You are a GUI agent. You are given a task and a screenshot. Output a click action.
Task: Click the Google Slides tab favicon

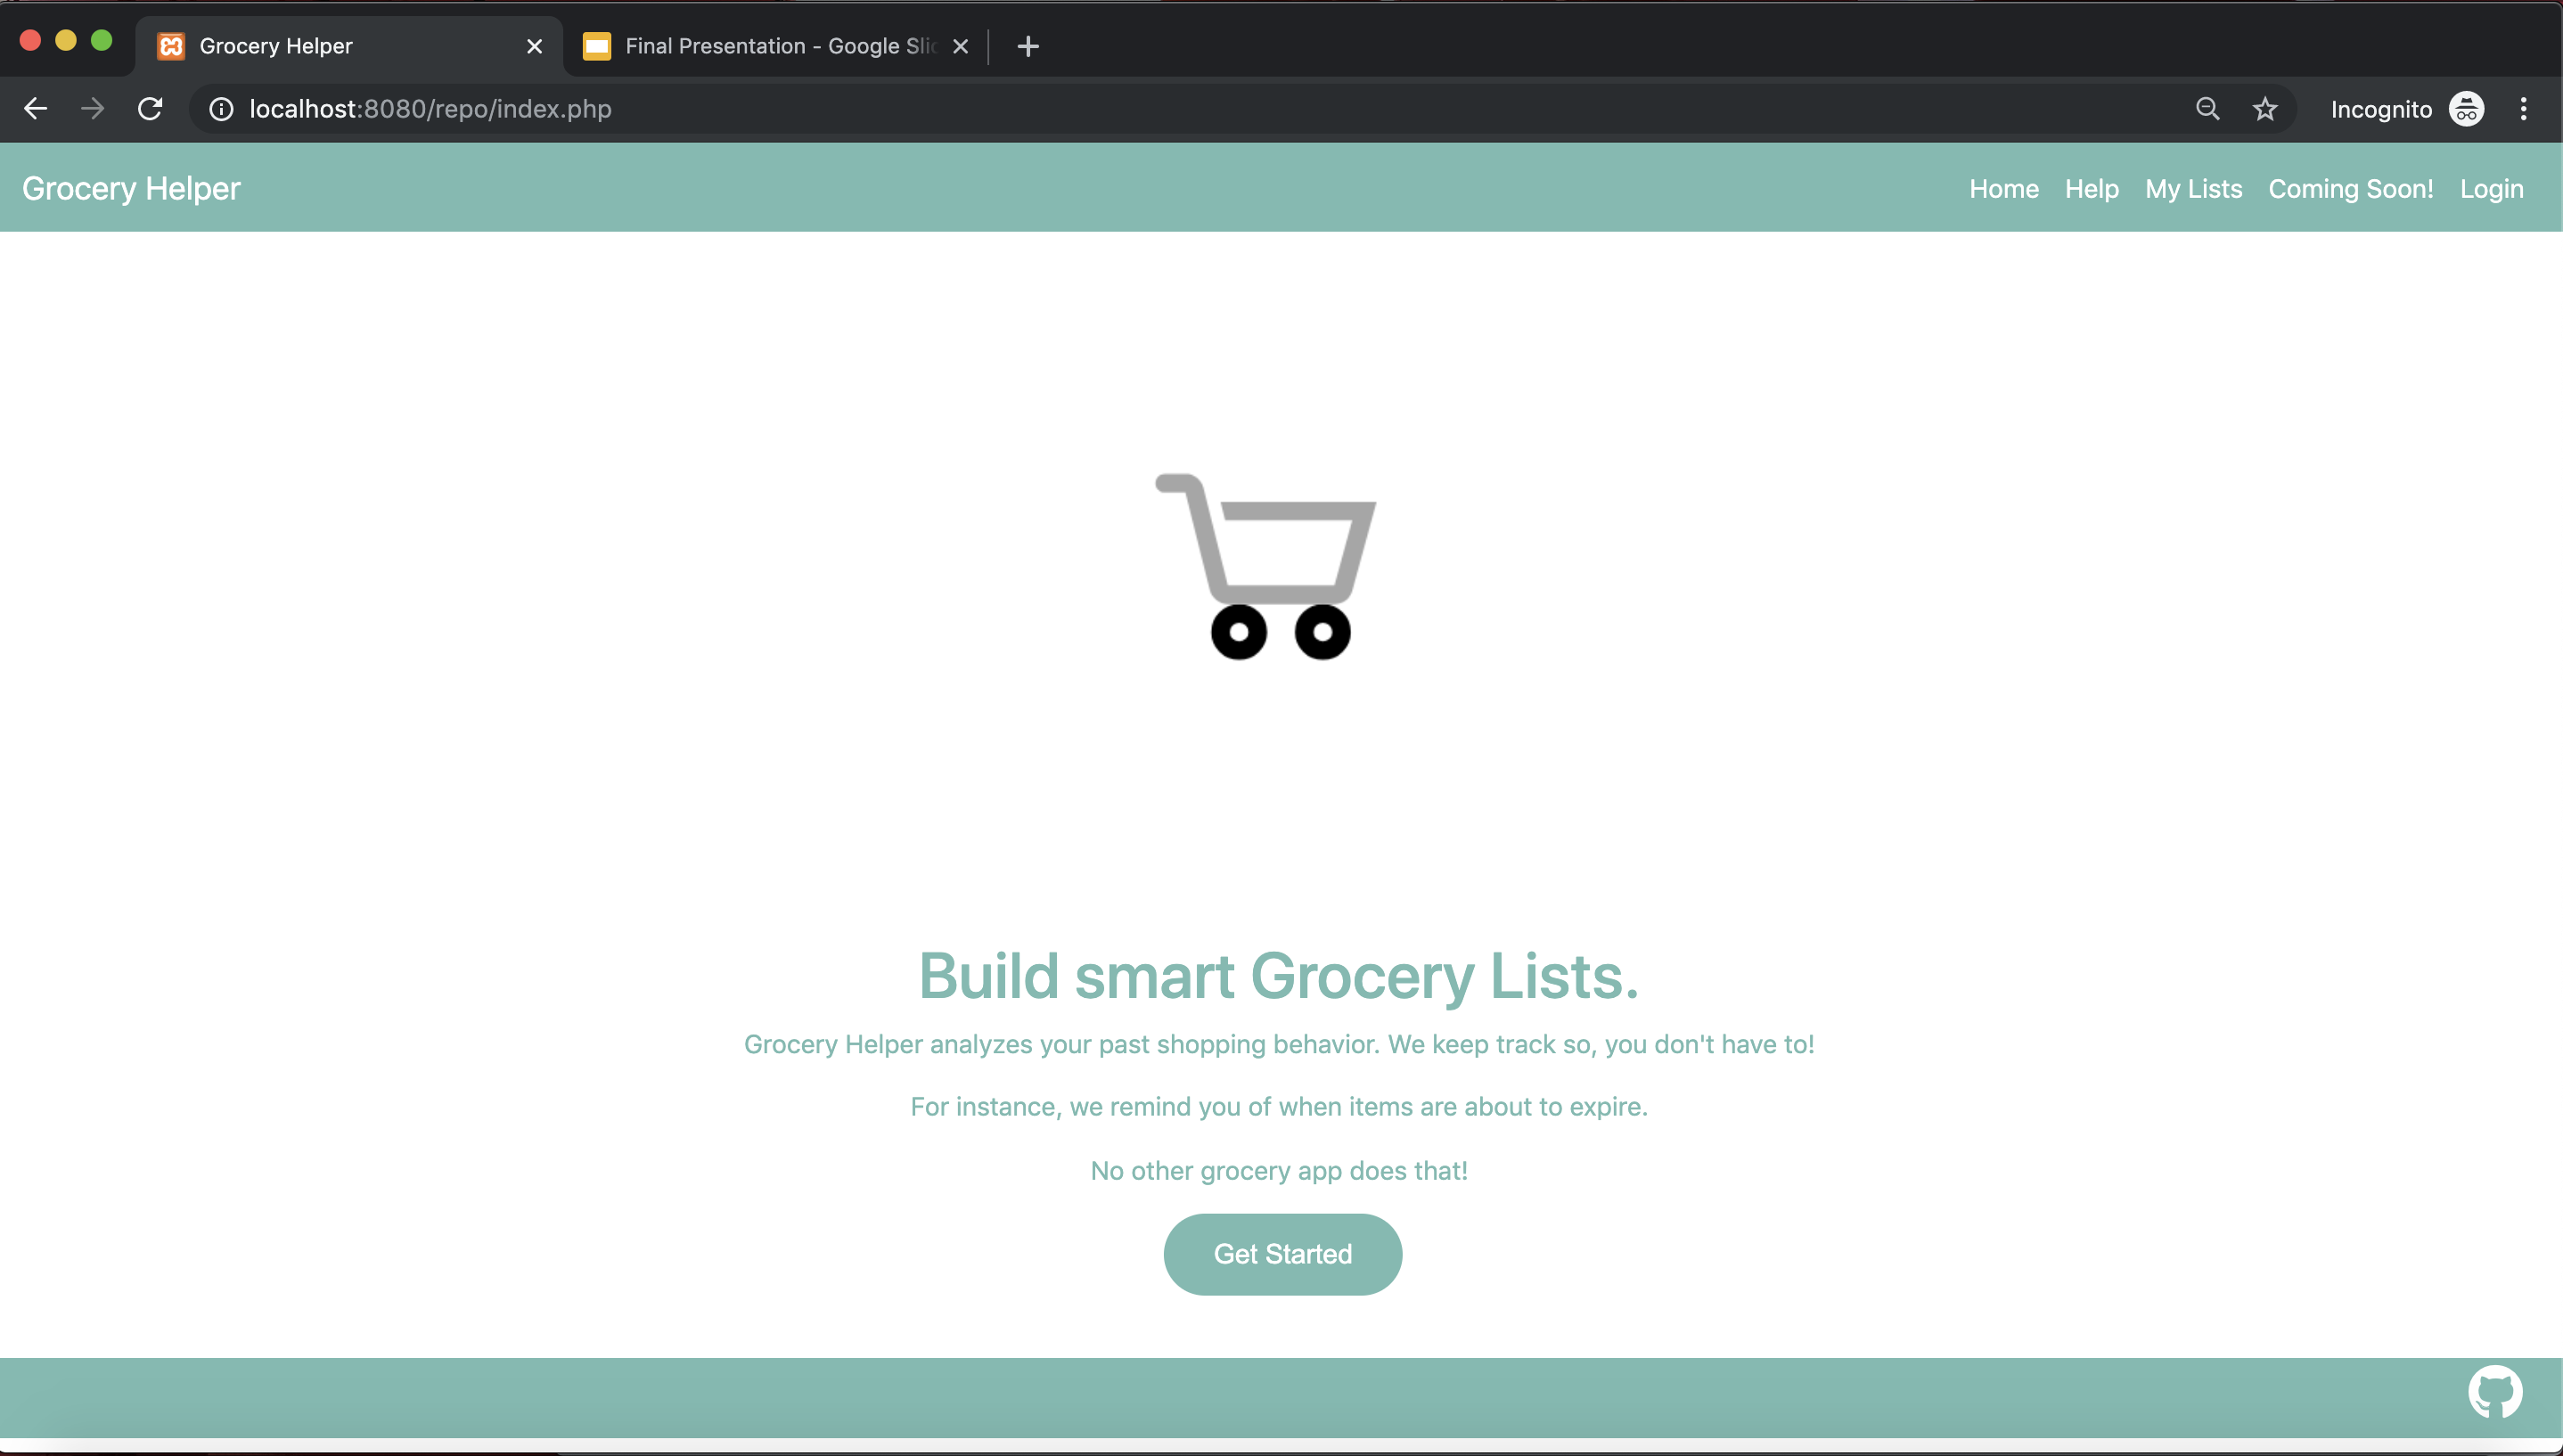click(x=597, y=46)
